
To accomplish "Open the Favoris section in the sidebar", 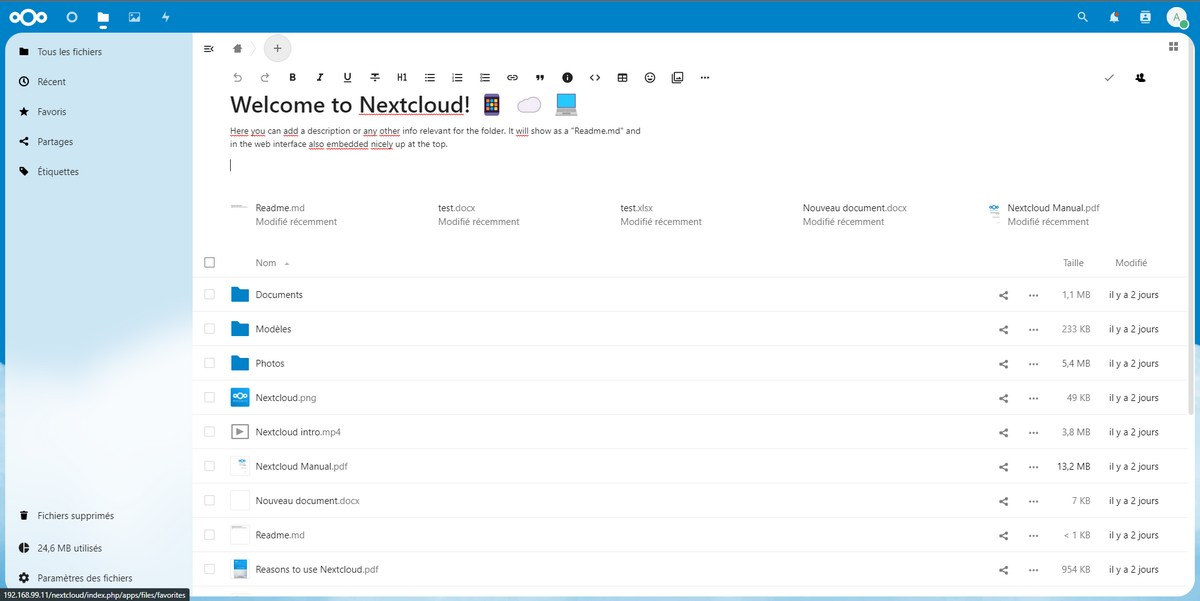I will click(x=52, y=112).
